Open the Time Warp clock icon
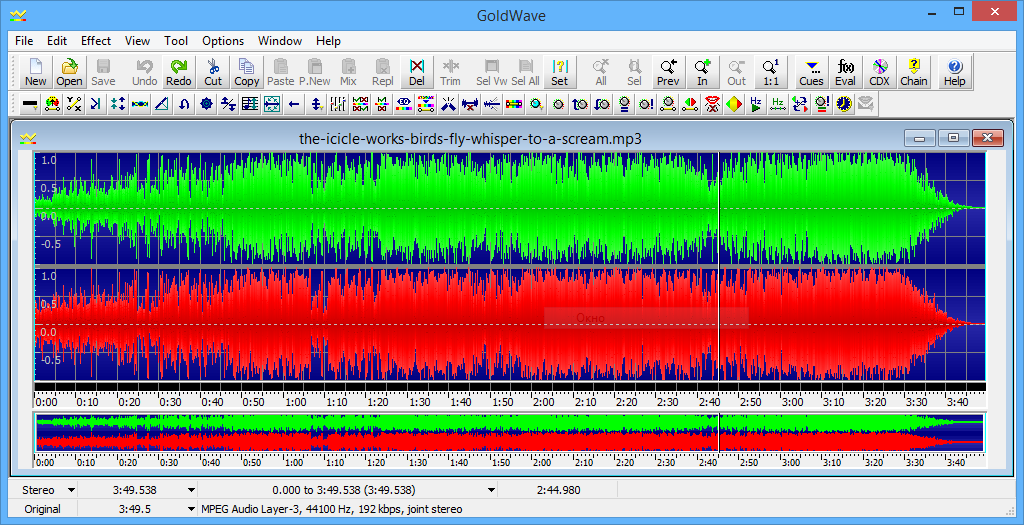 pos(844,104)
